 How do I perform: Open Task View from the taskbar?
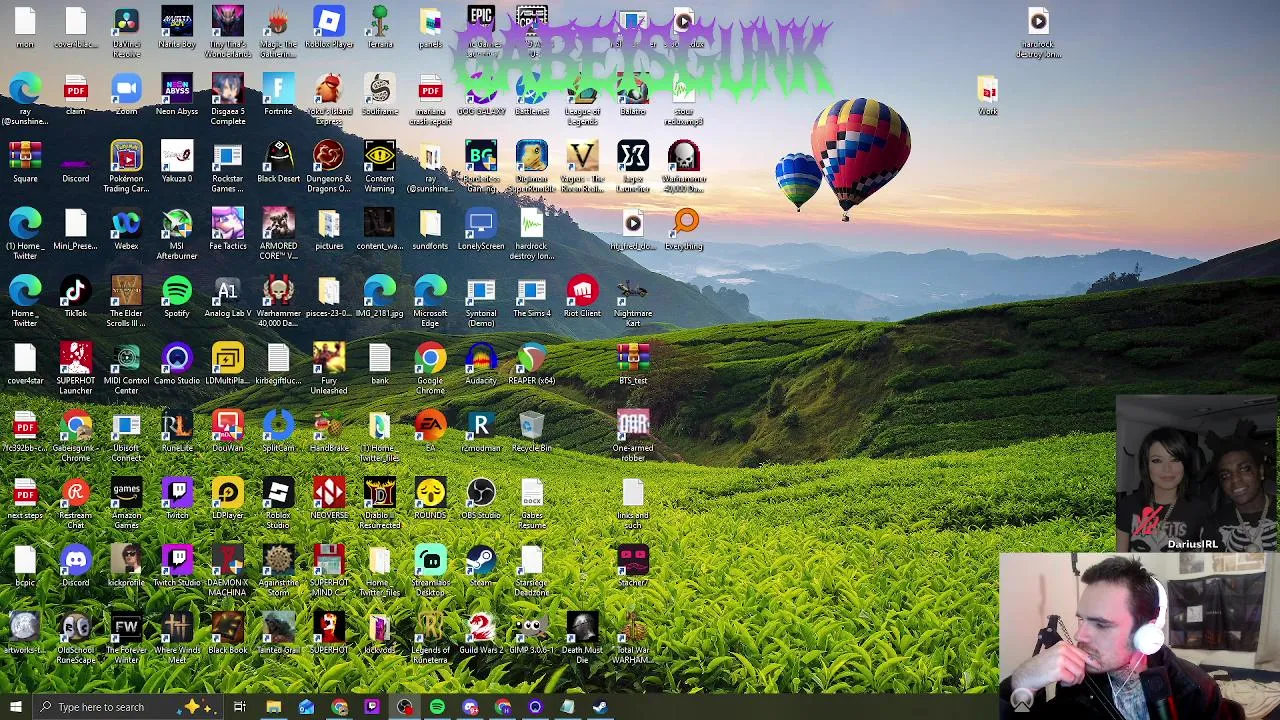pos(240,707)
